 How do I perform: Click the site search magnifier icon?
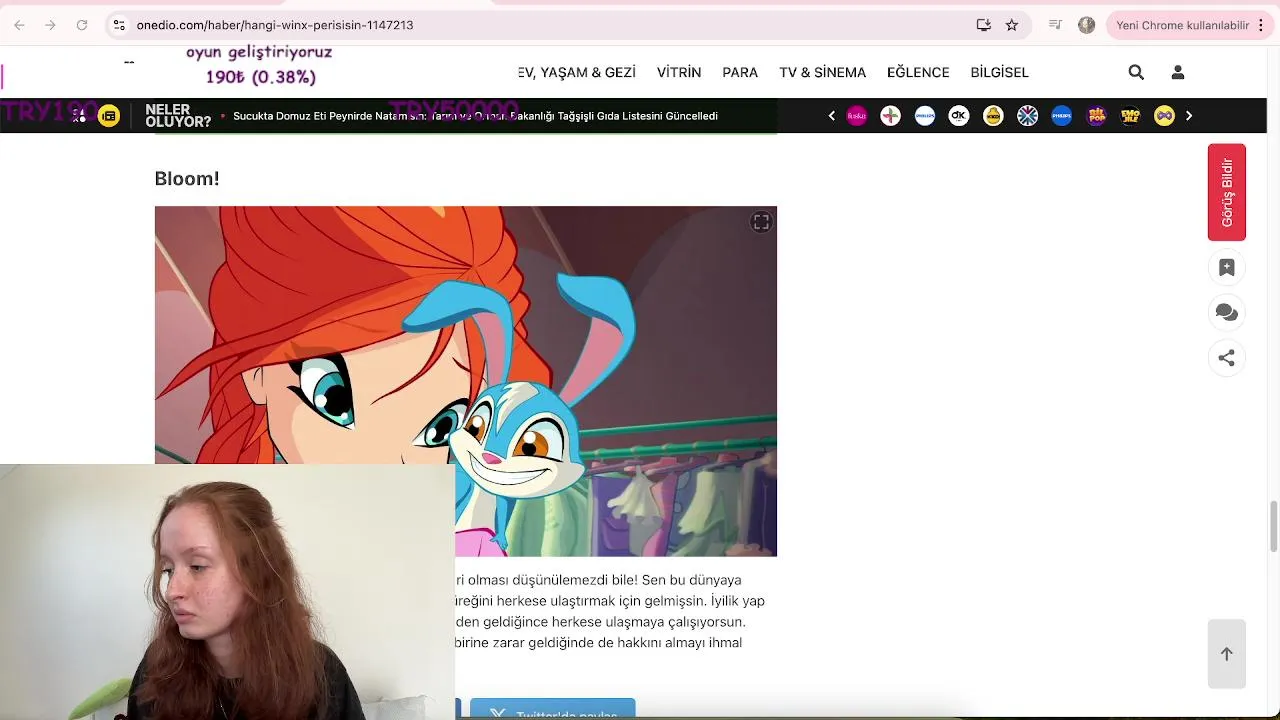pos(1136,72)
